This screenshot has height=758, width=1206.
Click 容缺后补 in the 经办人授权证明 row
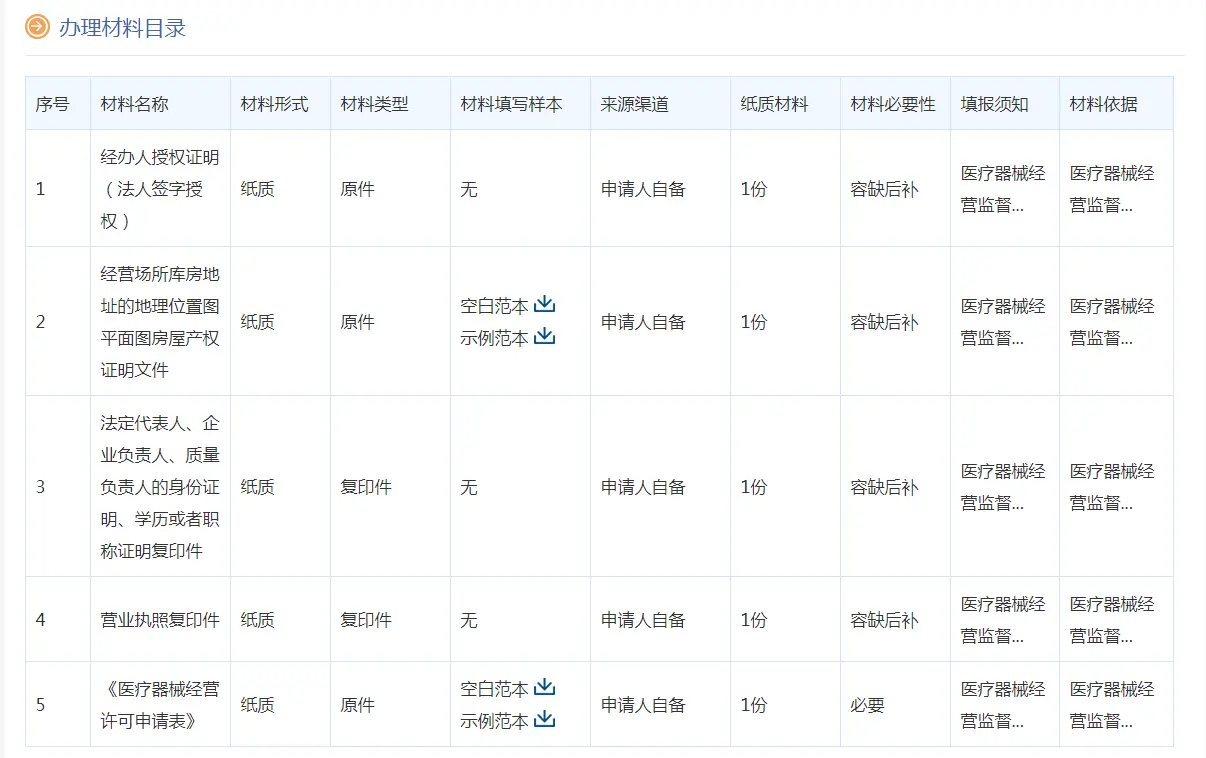tap(884, 189)
